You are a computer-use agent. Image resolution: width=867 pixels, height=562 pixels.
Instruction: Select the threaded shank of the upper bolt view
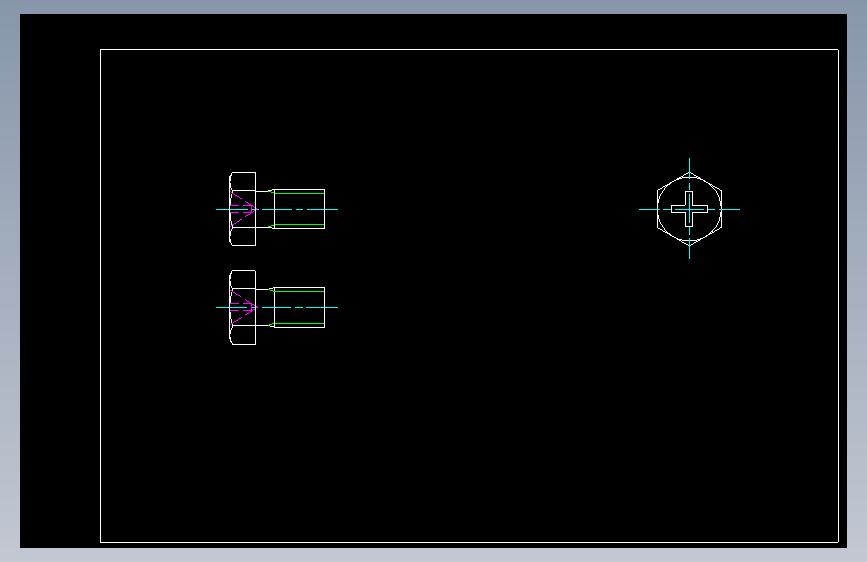click(x=299, y=209)
